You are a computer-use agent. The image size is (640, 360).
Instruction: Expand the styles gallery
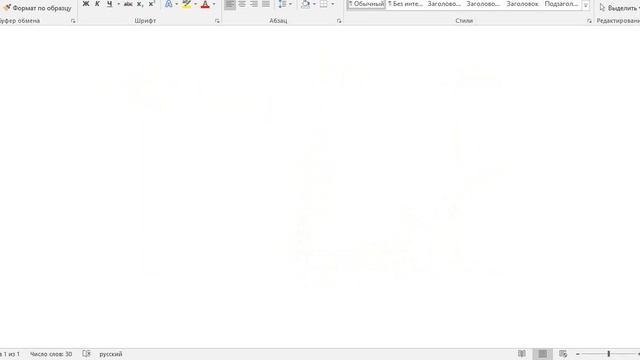pos(586,6)
